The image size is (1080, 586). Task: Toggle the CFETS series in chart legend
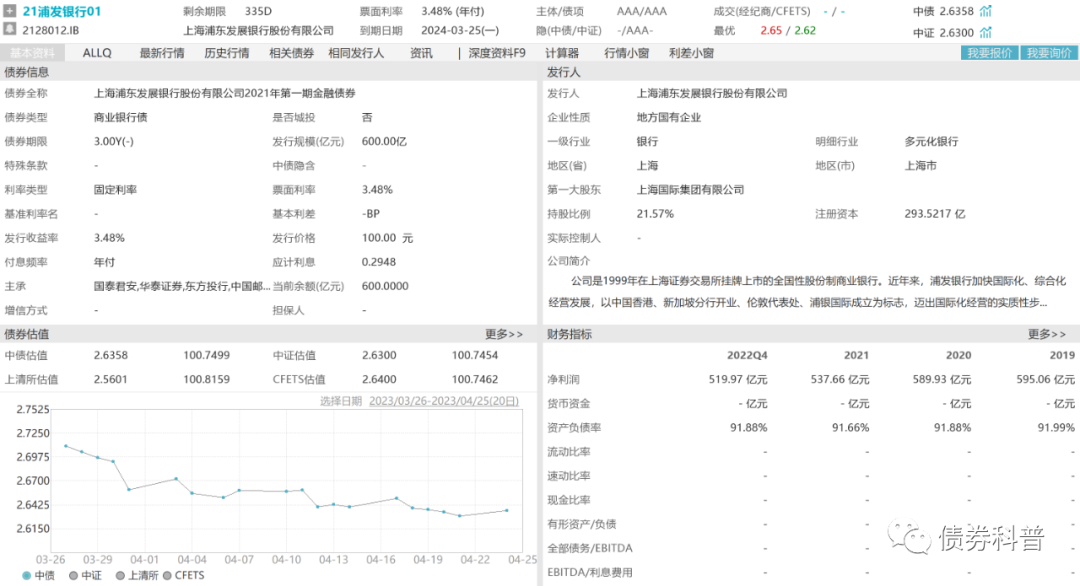click(x=184, y=575)
